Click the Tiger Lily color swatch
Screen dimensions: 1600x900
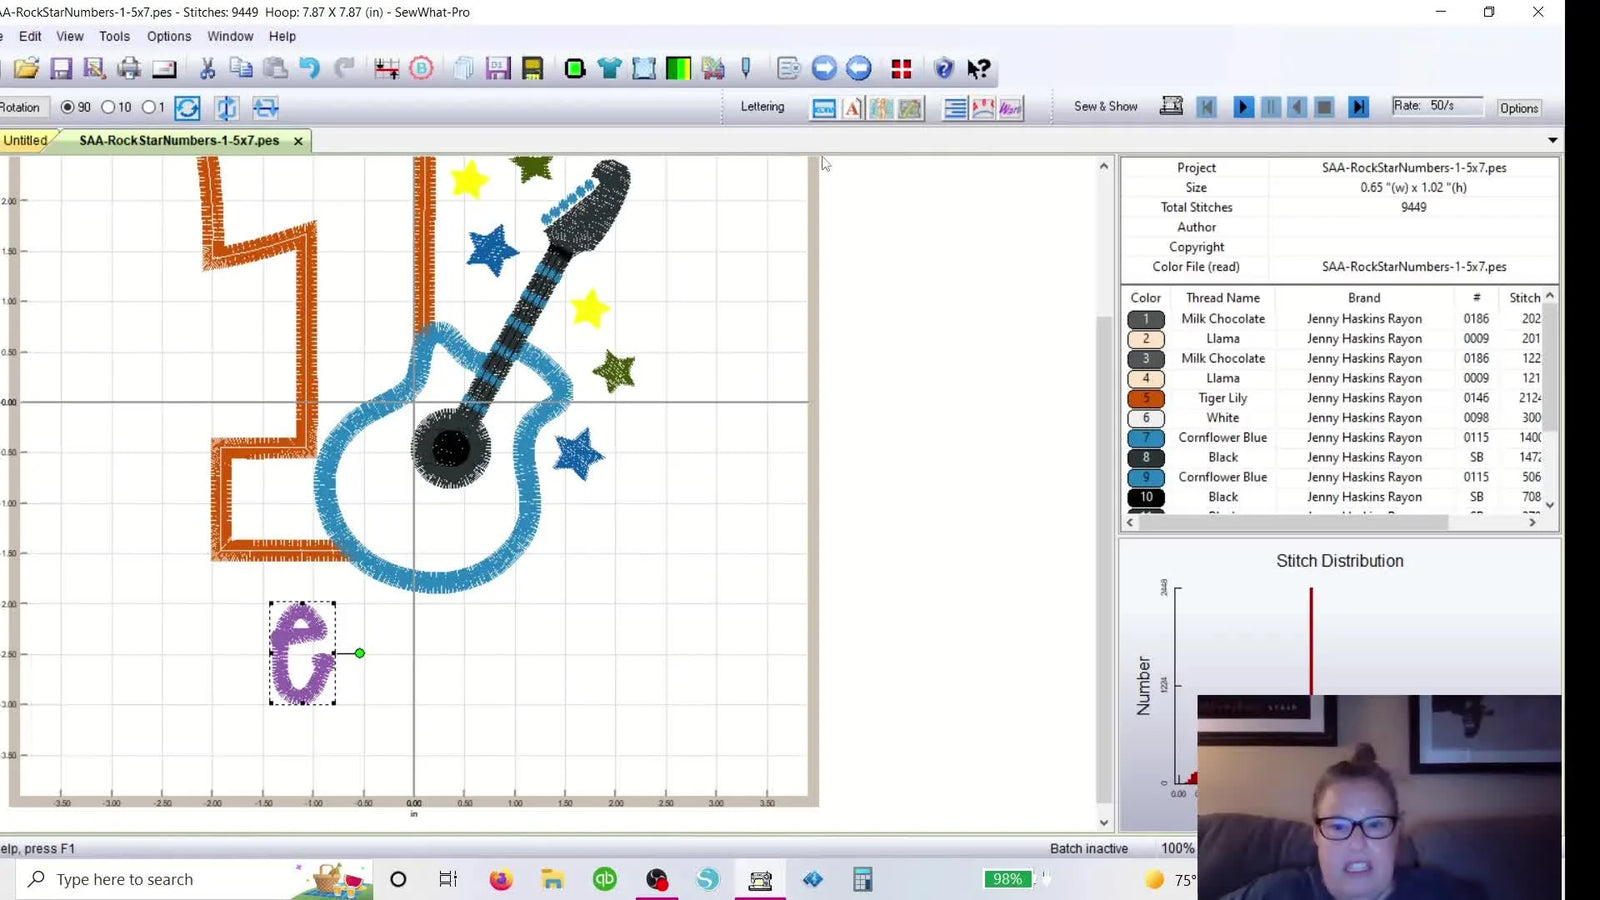(x=1145, y=398)
